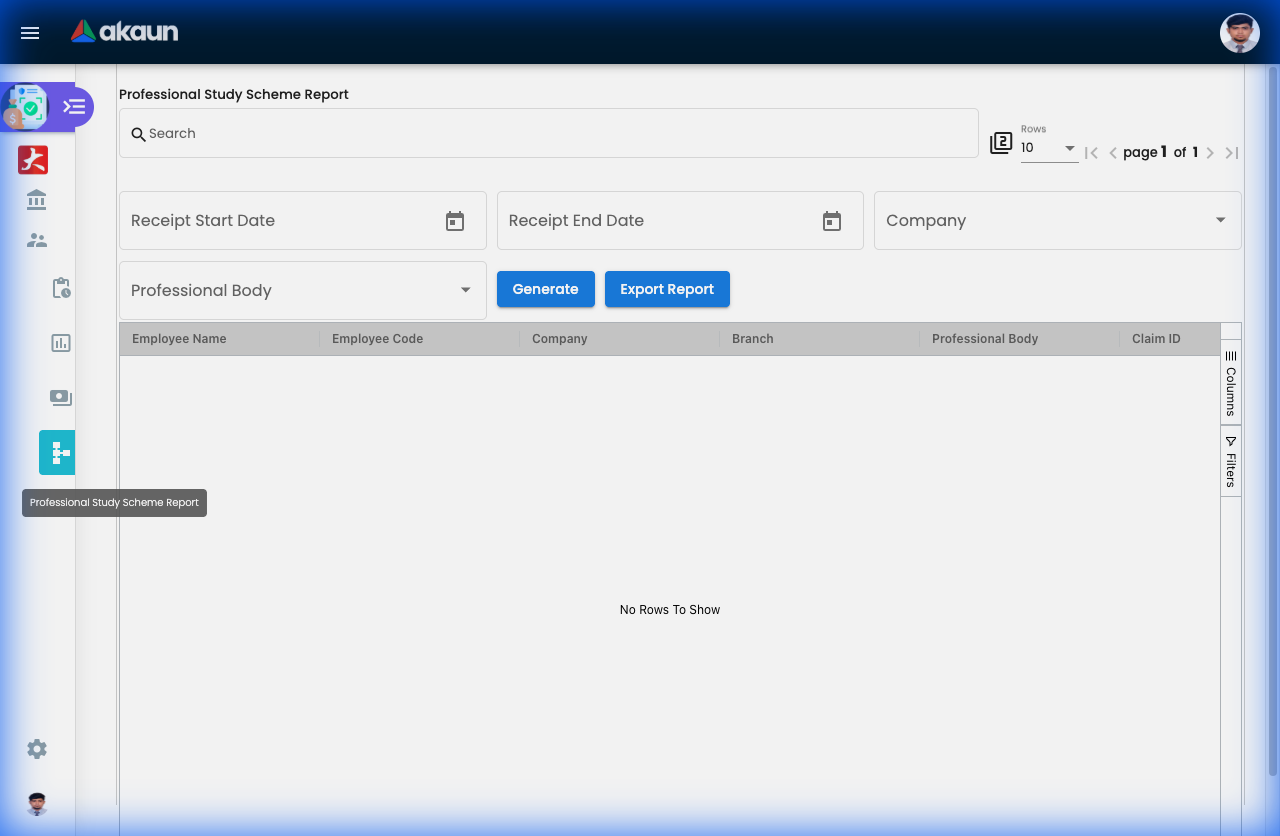This screenshot has height=836, width=1280.
Task: Open calendar picker for Receipt Start Date
Action: tap(455, 221)
